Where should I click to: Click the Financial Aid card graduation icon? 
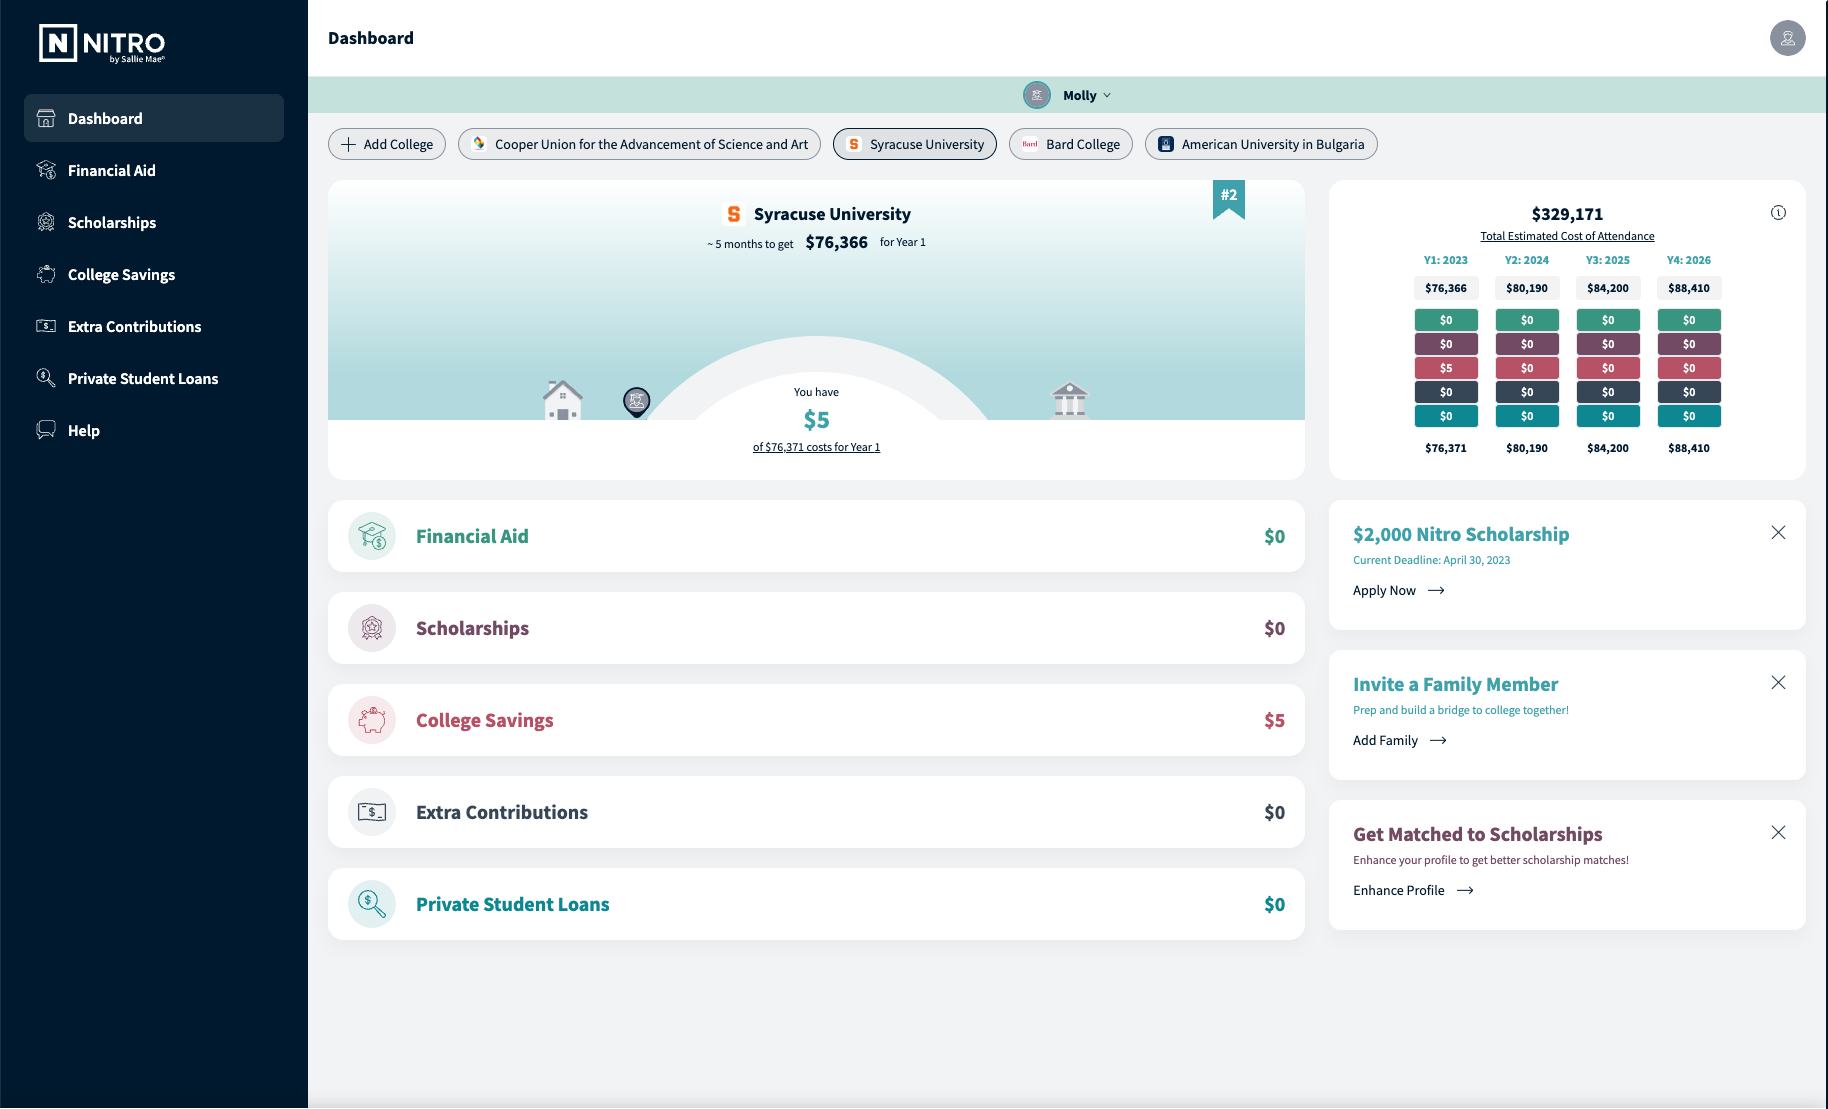(x=372, y=536)
